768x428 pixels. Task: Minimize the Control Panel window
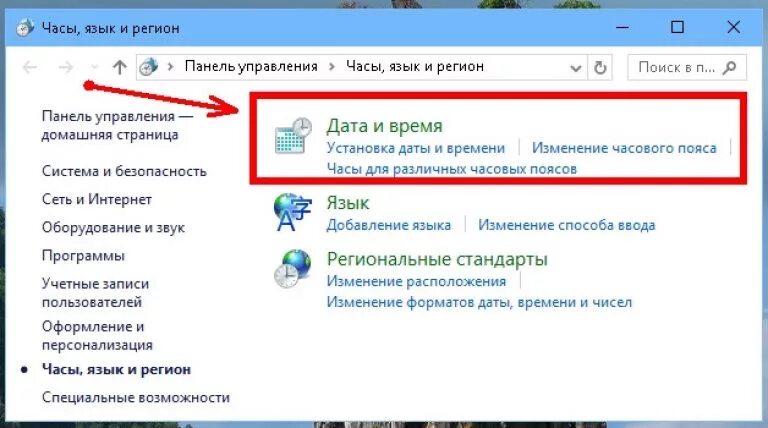(623, 27)
